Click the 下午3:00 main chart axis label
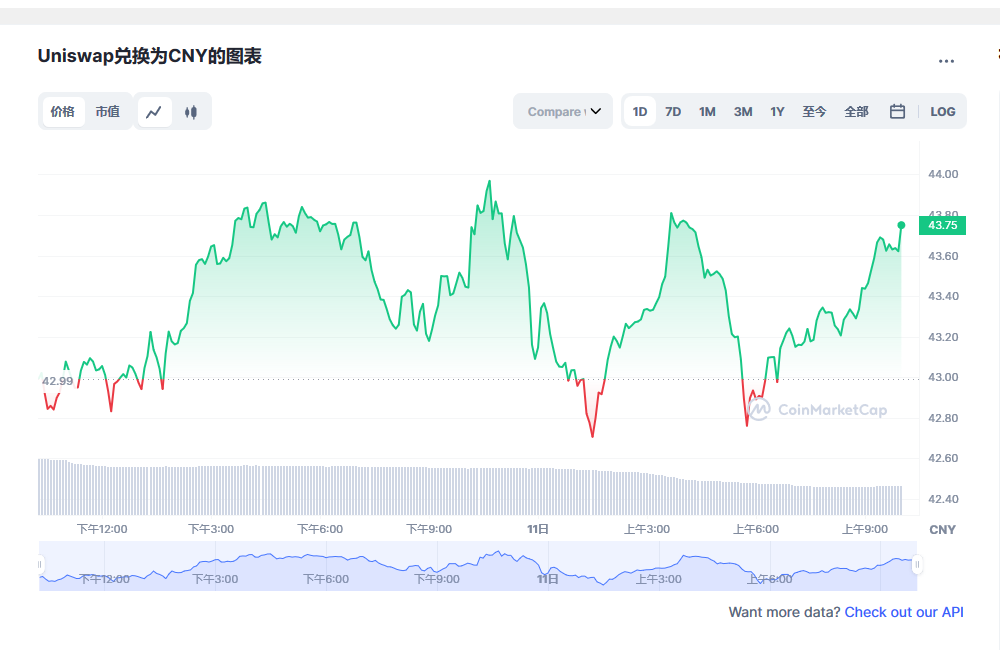The width and height of the screenshot is (1000, 650). [211, 529]
